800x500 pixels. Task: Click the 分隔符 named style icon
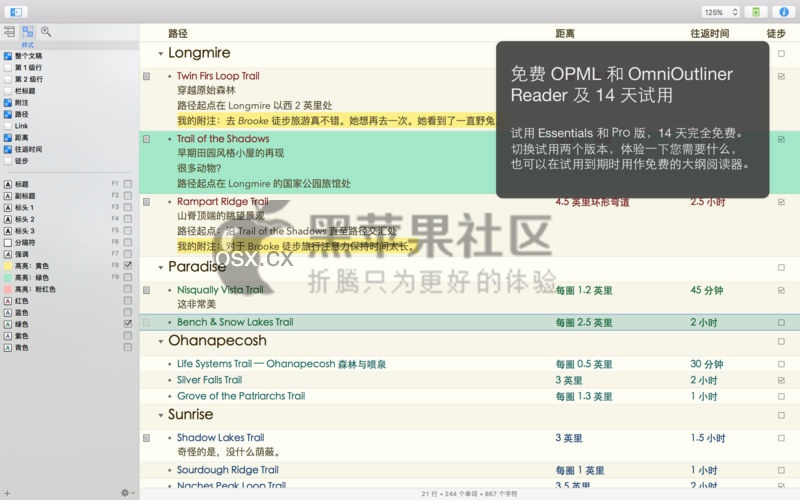click(8, 243)
